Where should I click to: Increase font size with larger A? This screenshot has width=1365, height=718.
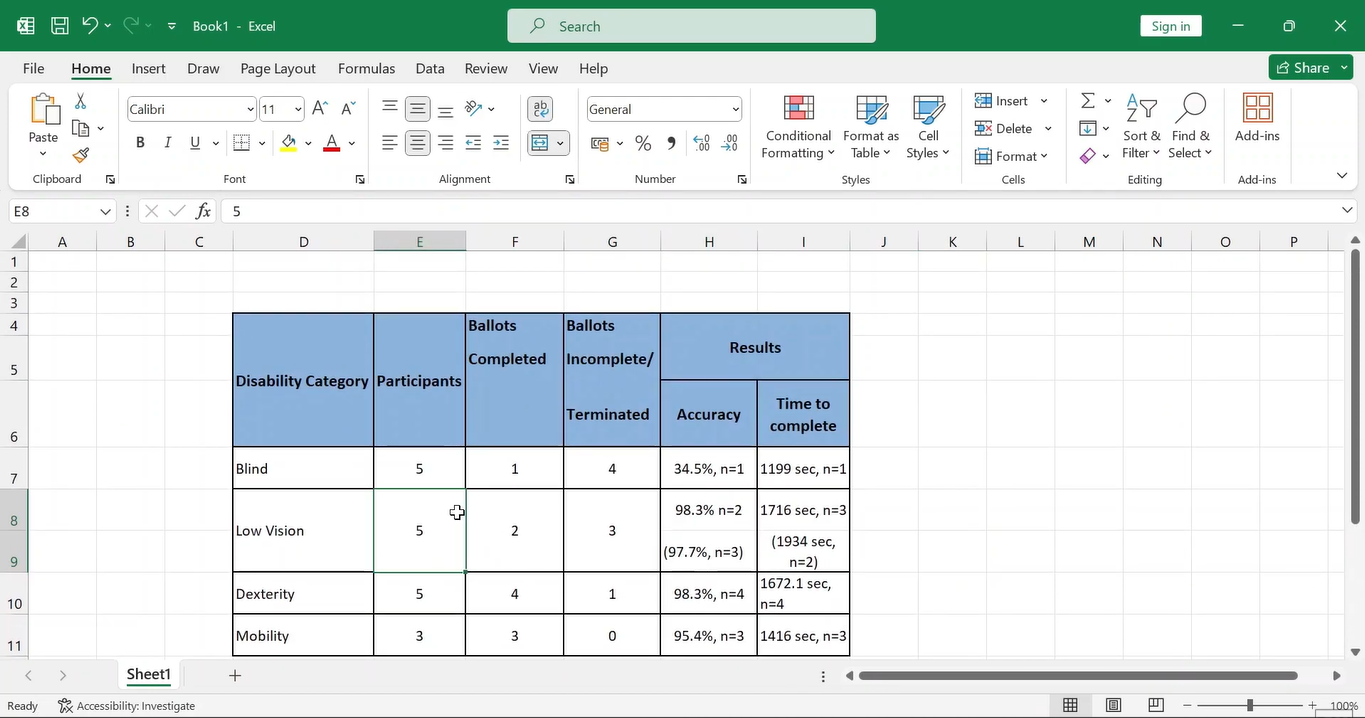pyautogui.click(x=320, y=109)
